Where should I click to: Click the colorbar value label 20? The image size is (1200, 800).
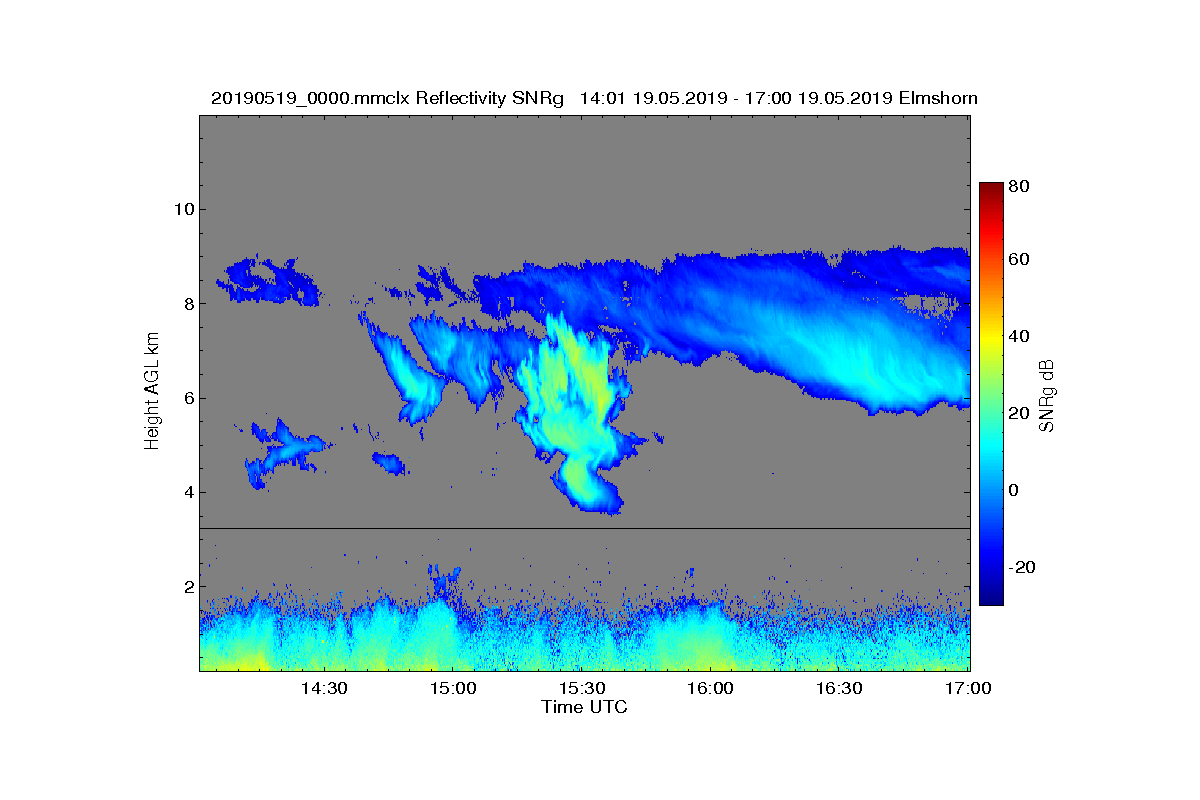[1019, 413]
